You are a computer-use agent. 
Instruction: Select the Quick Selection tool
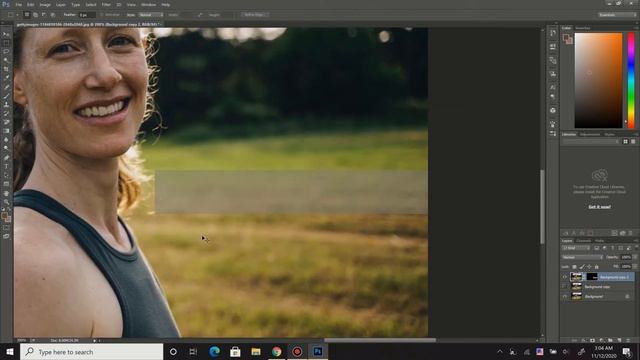(6, 60)
